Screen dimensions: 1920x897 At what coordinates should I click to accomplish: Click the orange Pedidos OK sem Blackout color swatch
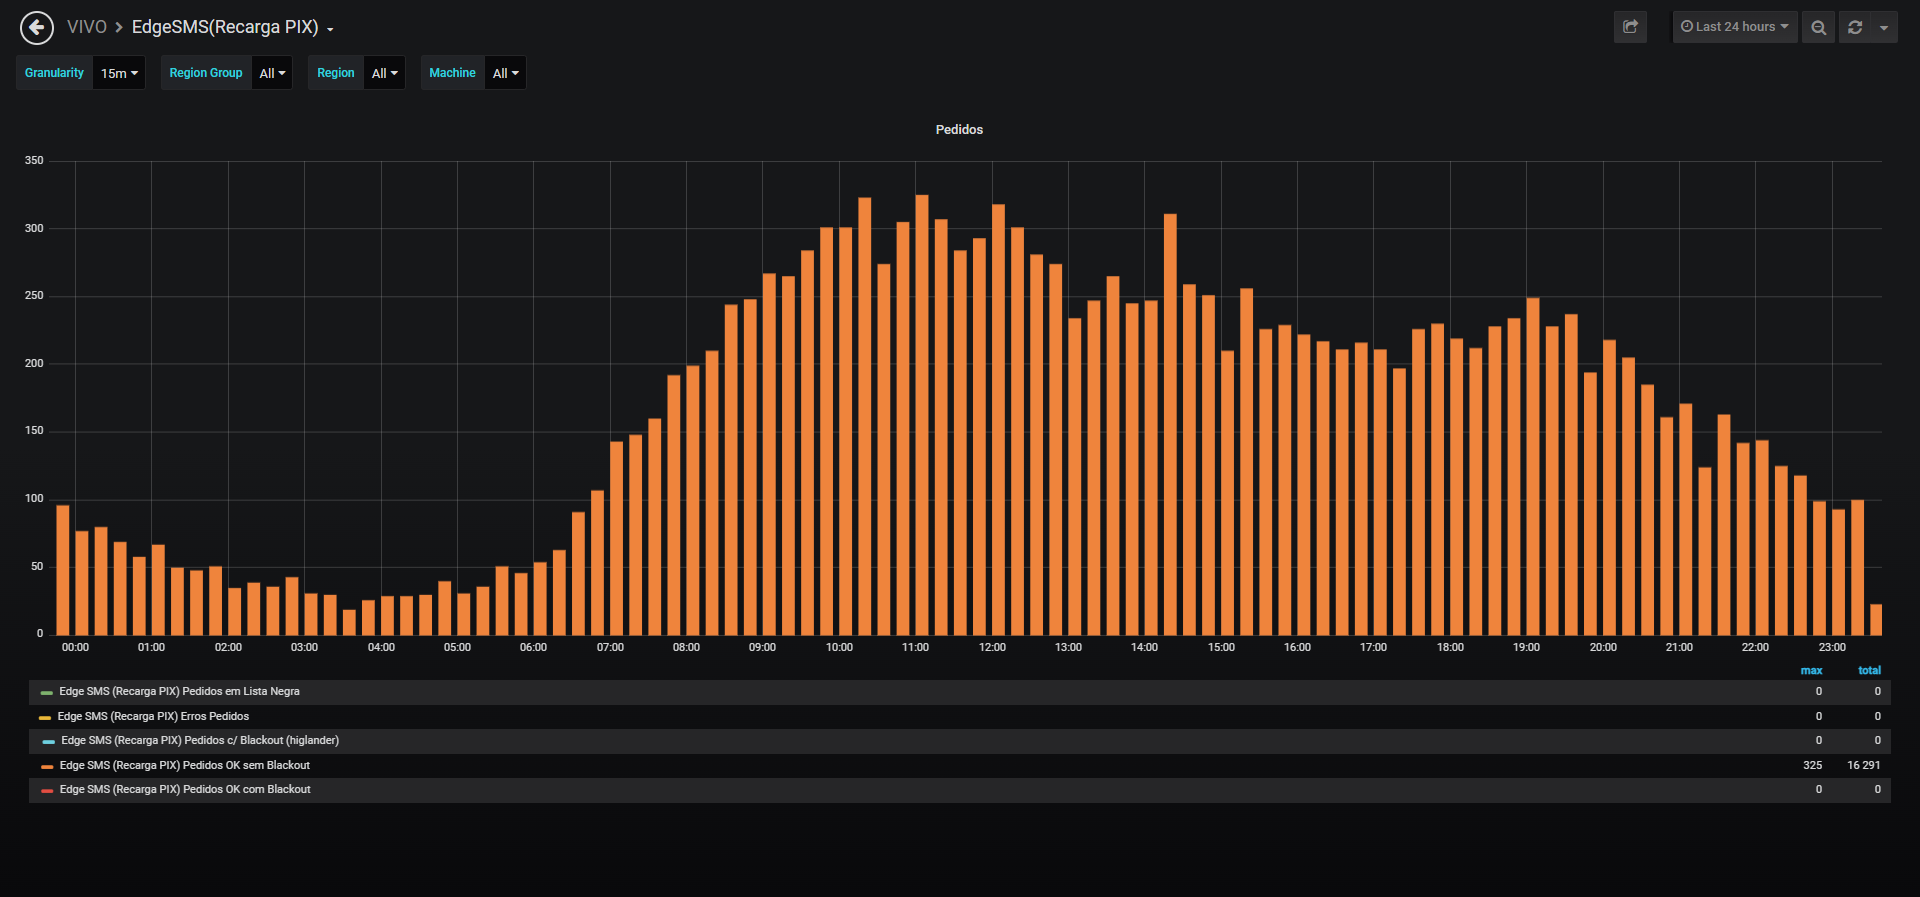[x=47, y=767]
